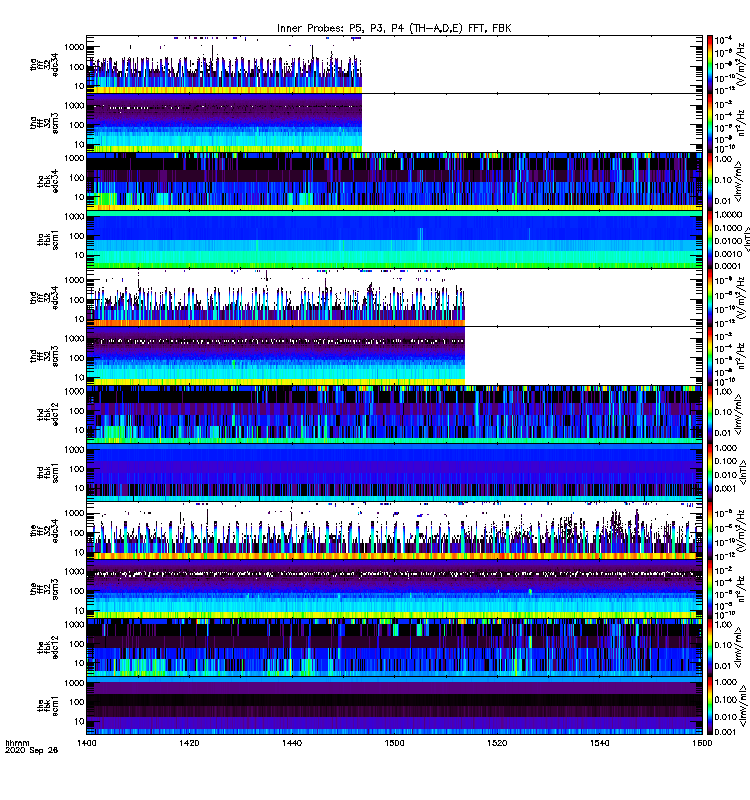Click the color bar beside thd fff scm3 panel
Viewport: 750px width, 800px height.
tap(710, 356)
